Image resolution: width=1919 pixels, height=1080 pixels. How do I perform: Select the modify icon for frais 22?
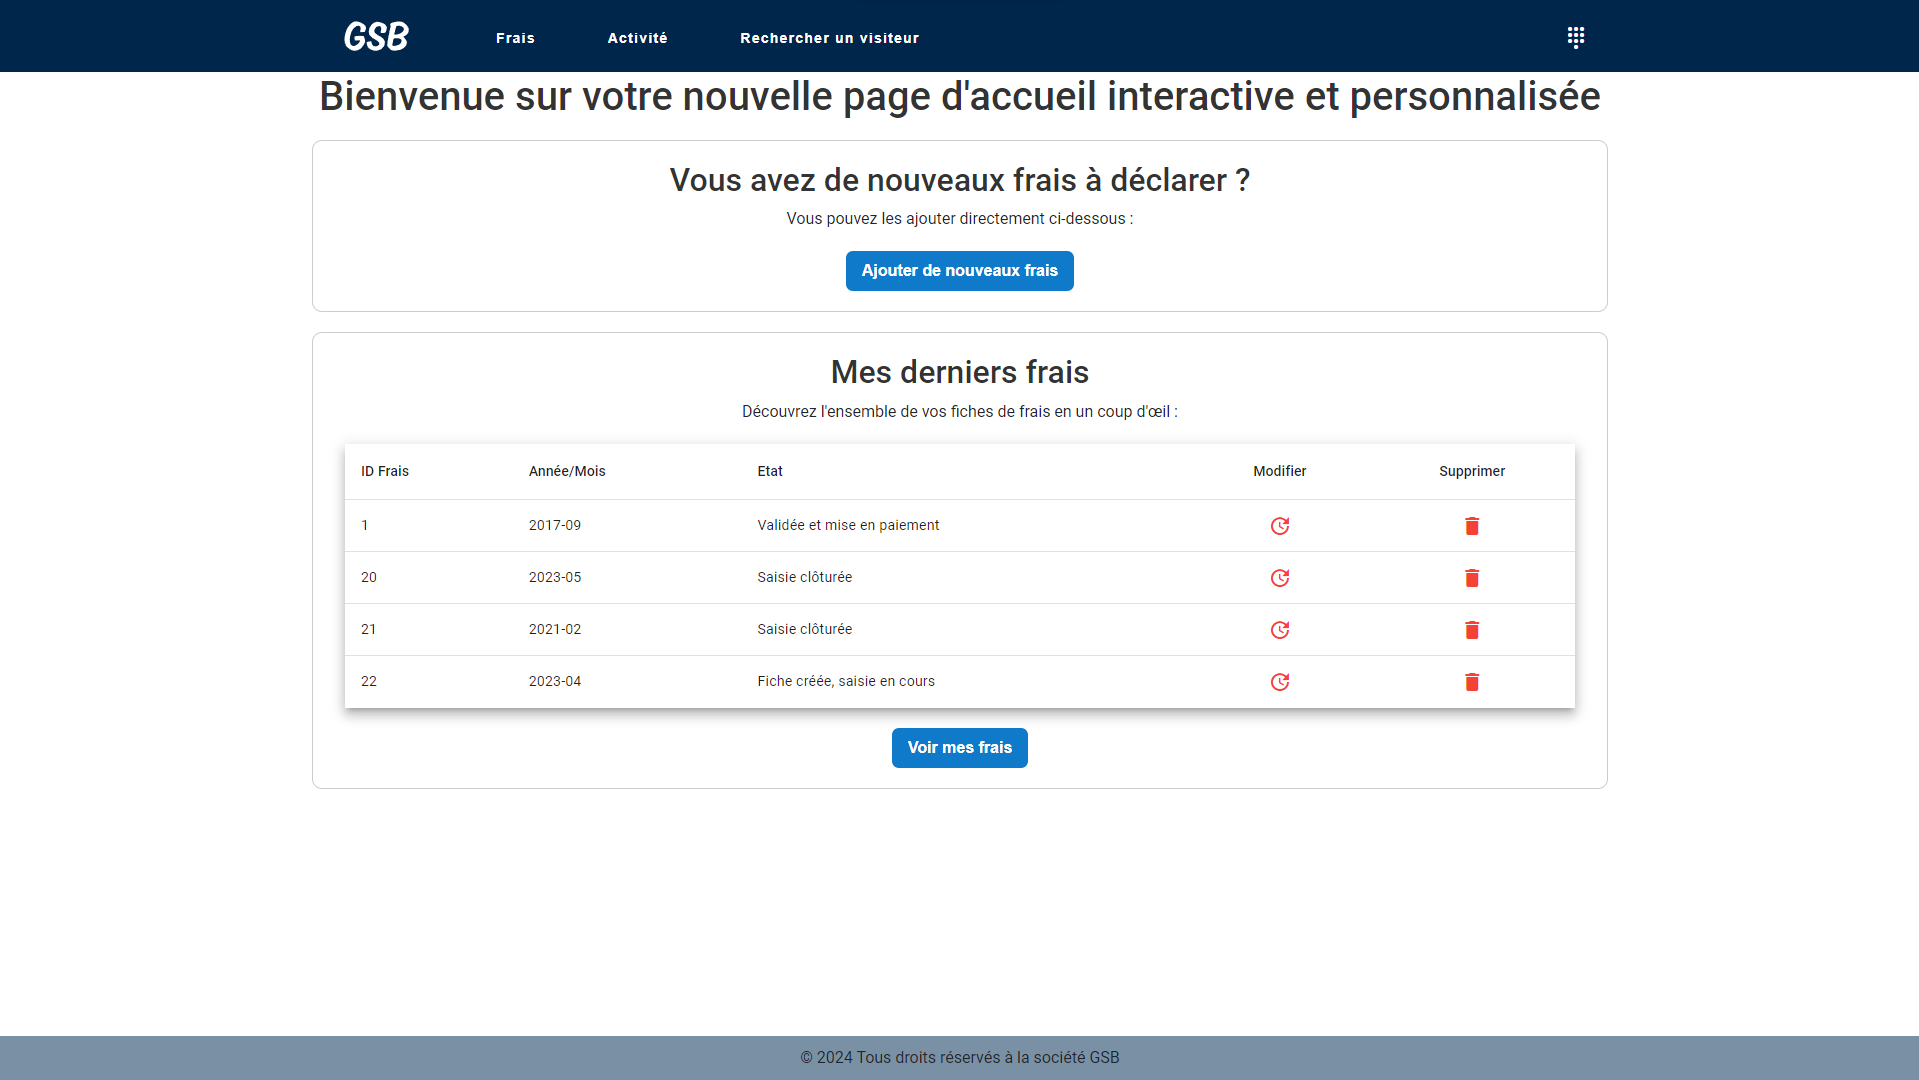click(1280, 681)
